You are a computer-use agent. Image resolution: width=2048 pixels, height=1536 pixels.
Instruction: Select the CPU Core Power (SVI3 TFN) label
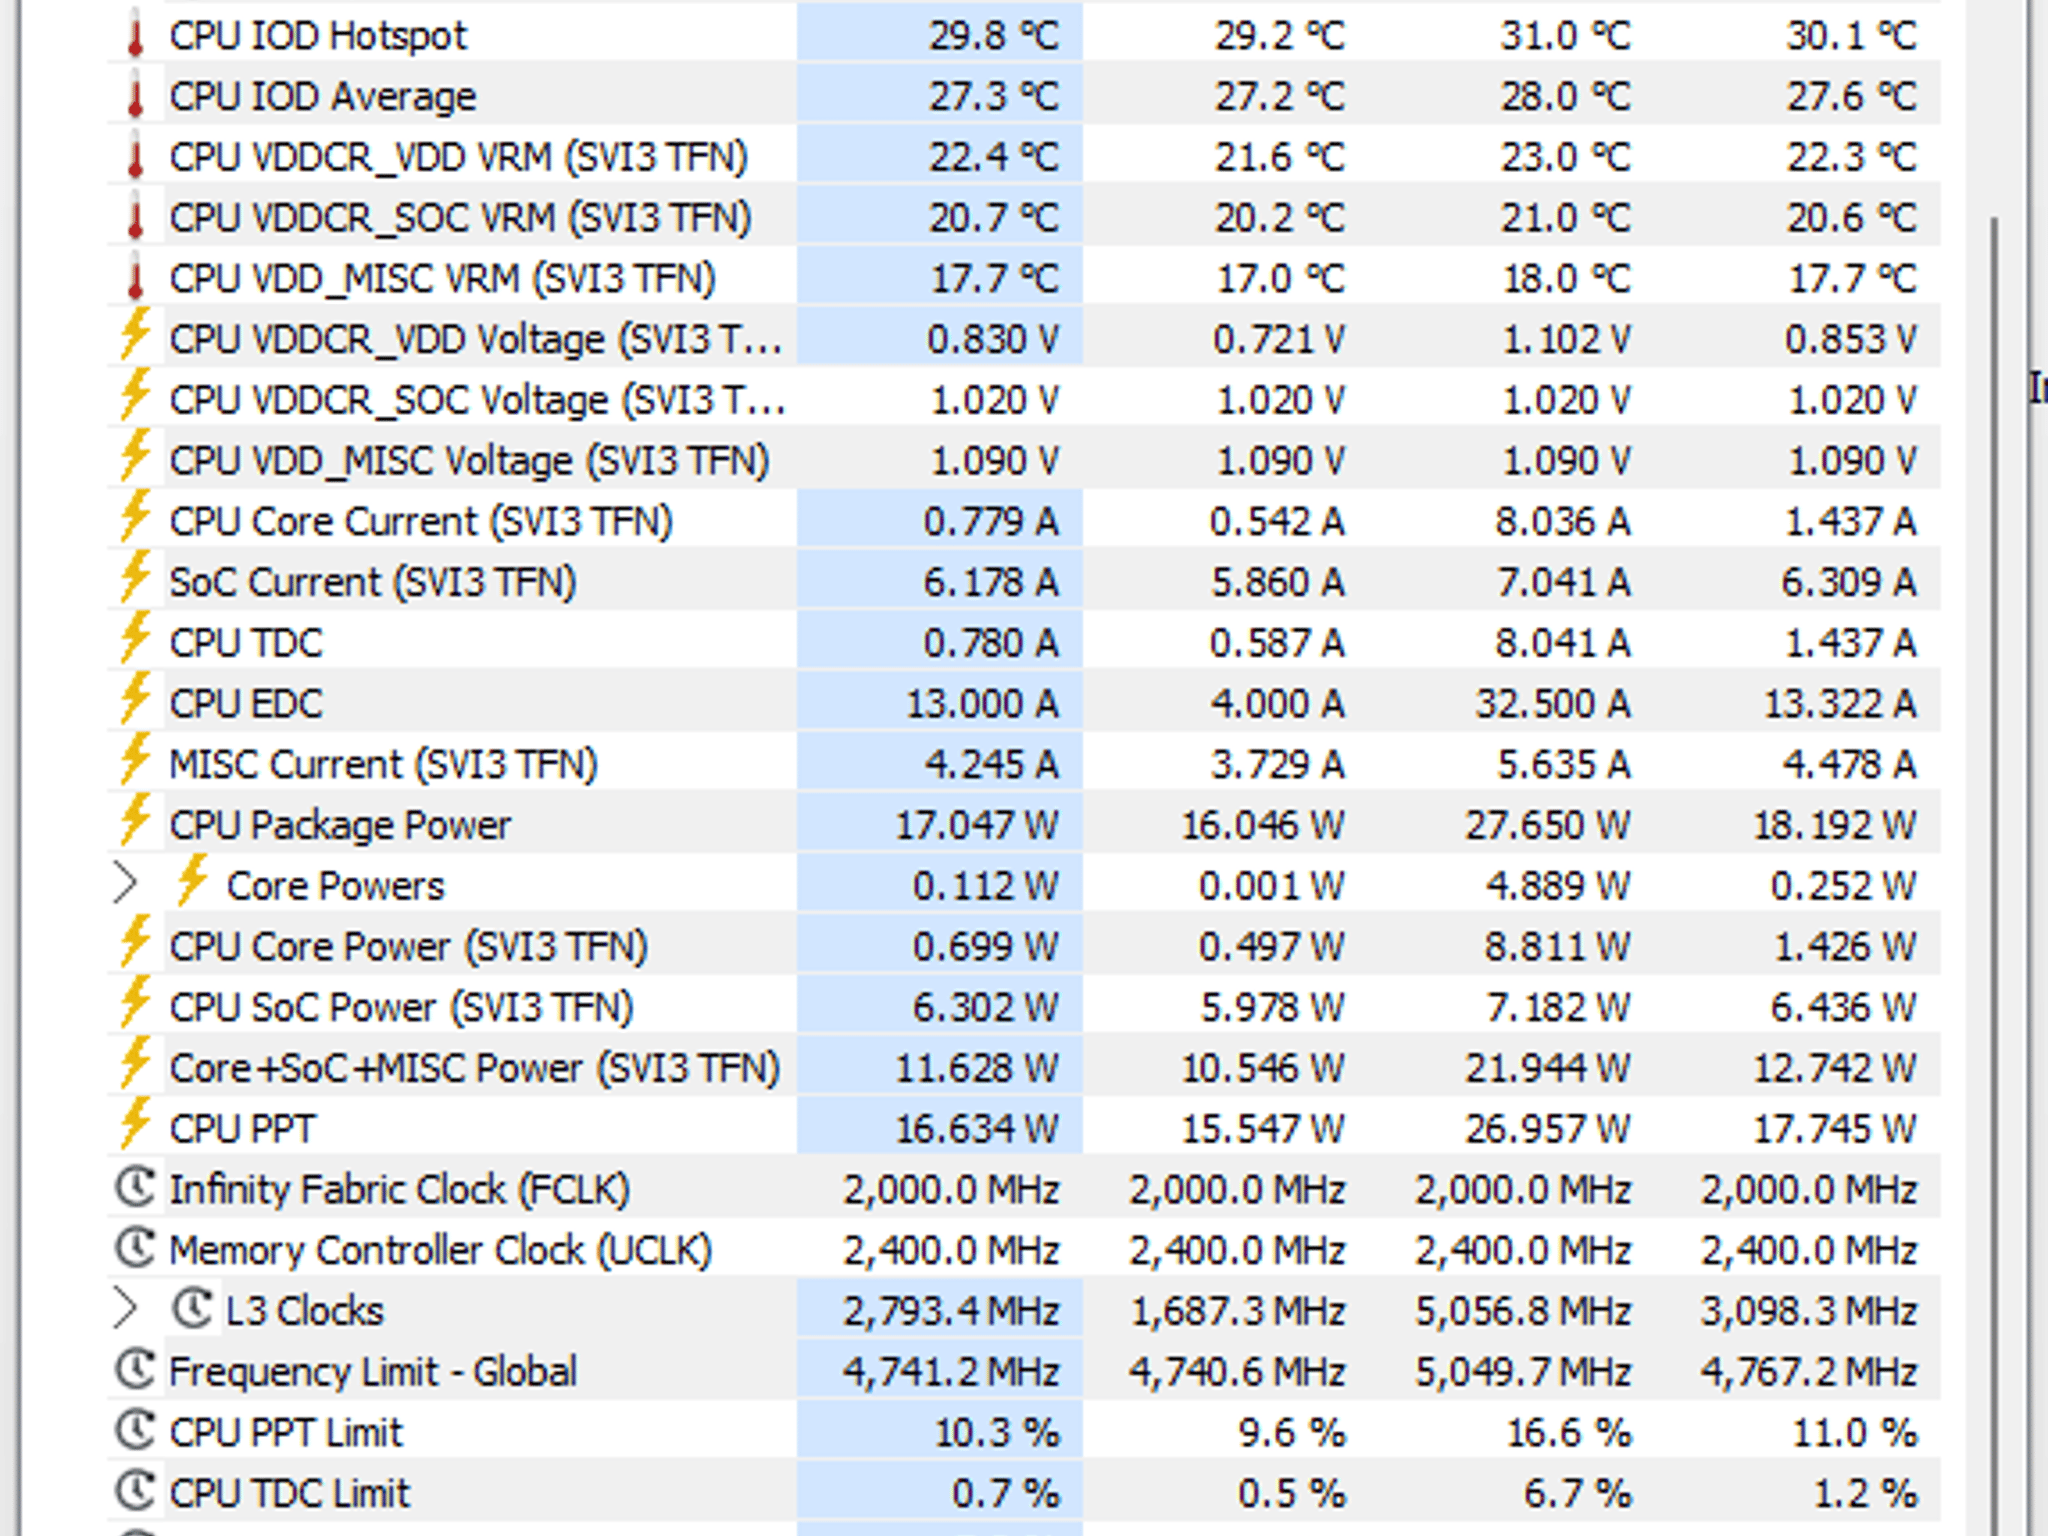click(x=409, y=948)
